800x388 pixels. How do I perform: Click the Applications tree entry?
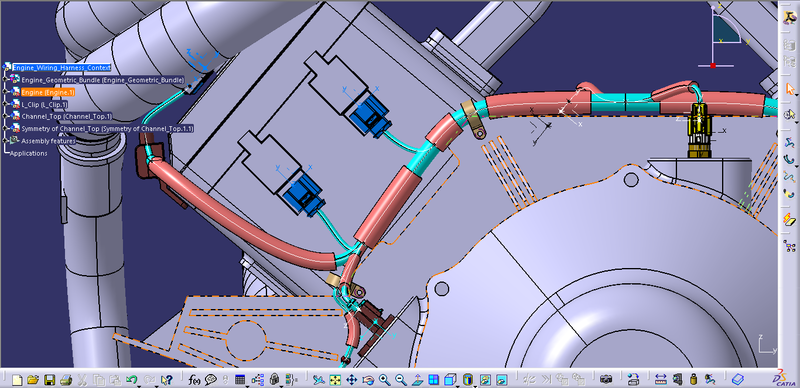29,153
